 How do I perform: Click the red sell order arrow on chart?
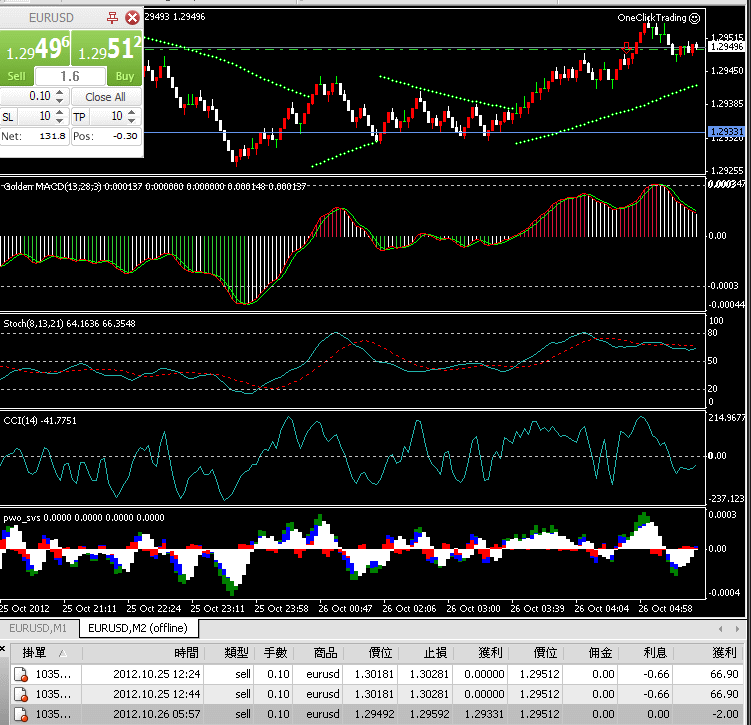click(626, 48)
